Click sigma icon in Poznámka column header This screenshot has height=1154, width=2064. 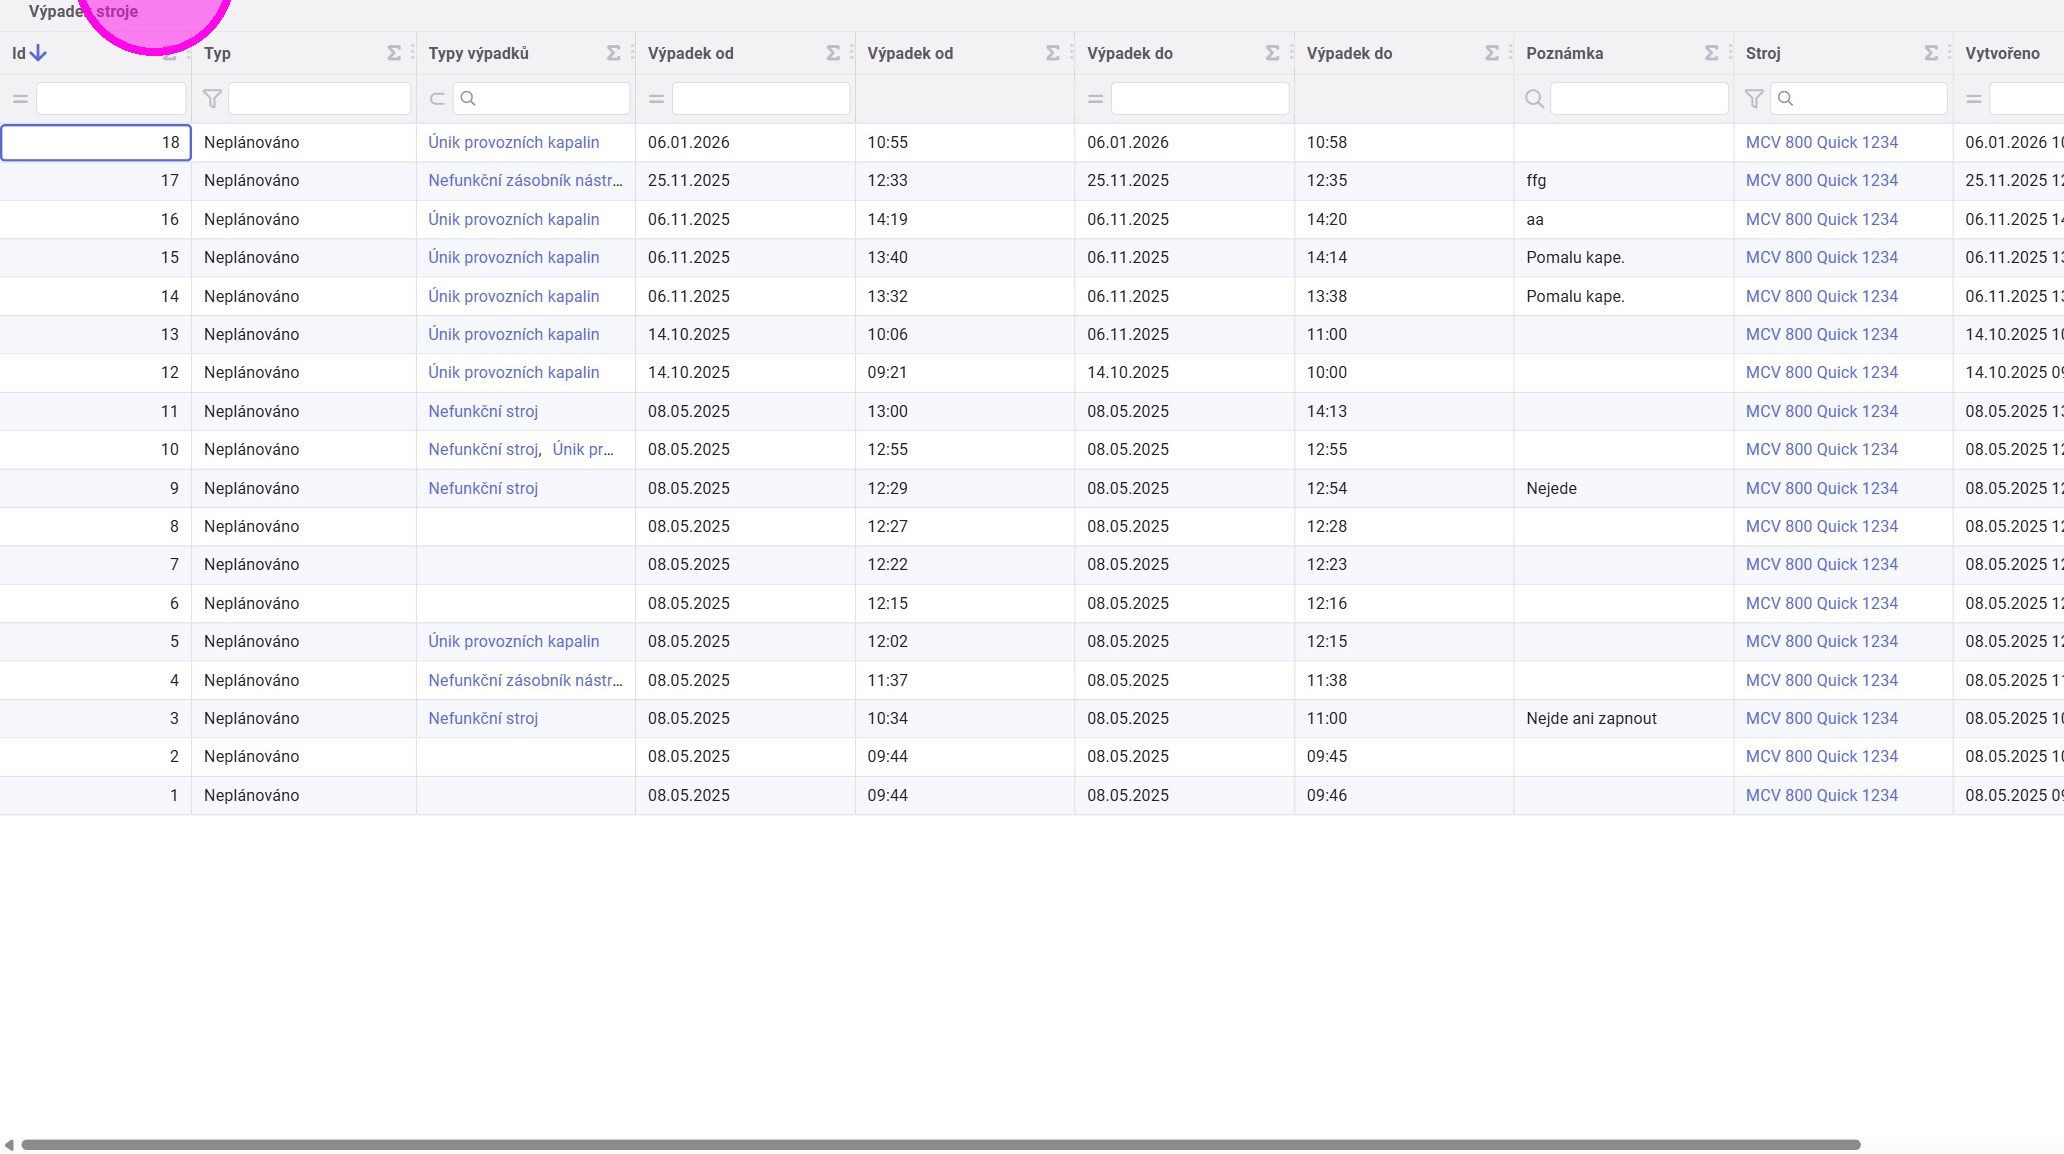pyautogui.click(x=1711, y=53)
